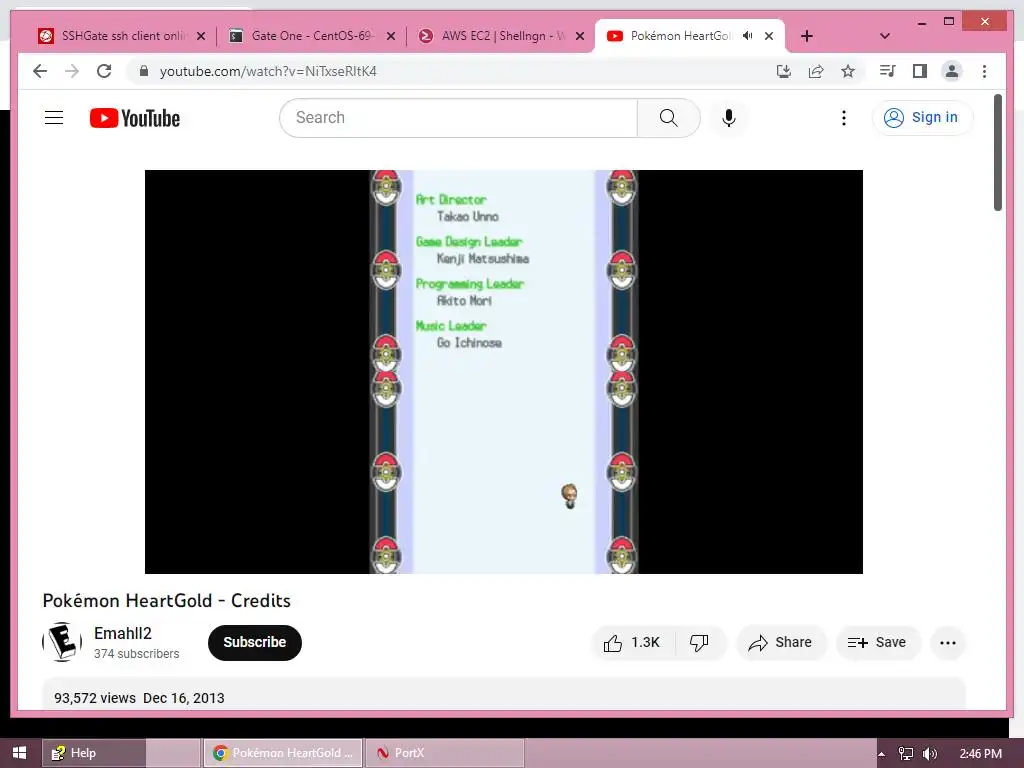Open network status tray icon
This screenshot has height=768, width=1024.
(906, 754)
